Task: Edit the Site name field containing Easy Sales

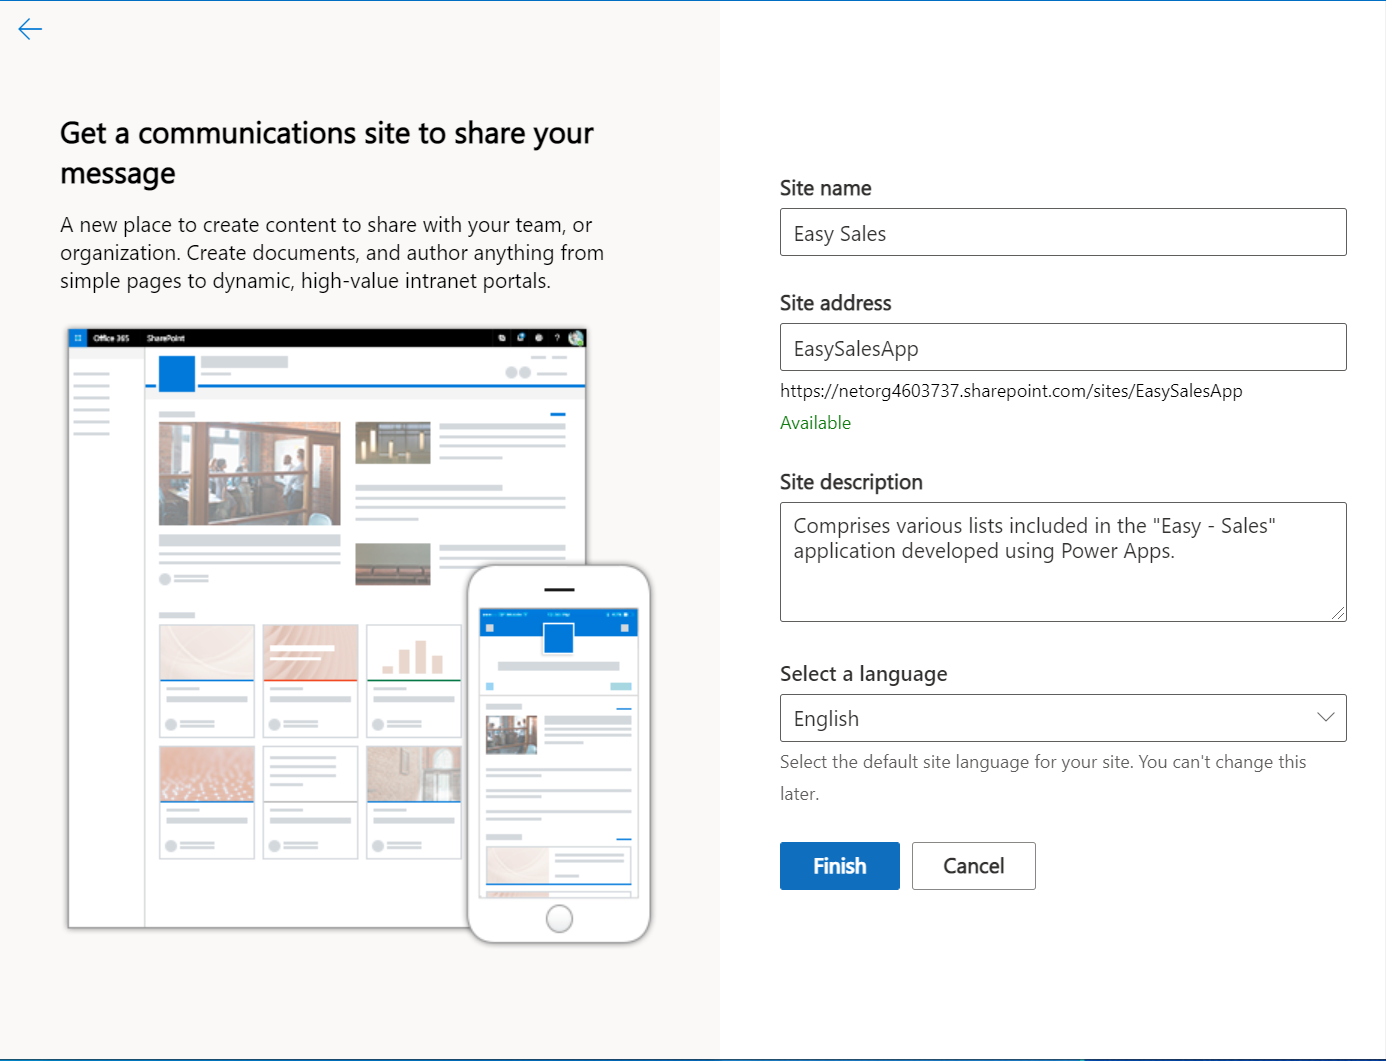Action: click(x=1063, y=232)
